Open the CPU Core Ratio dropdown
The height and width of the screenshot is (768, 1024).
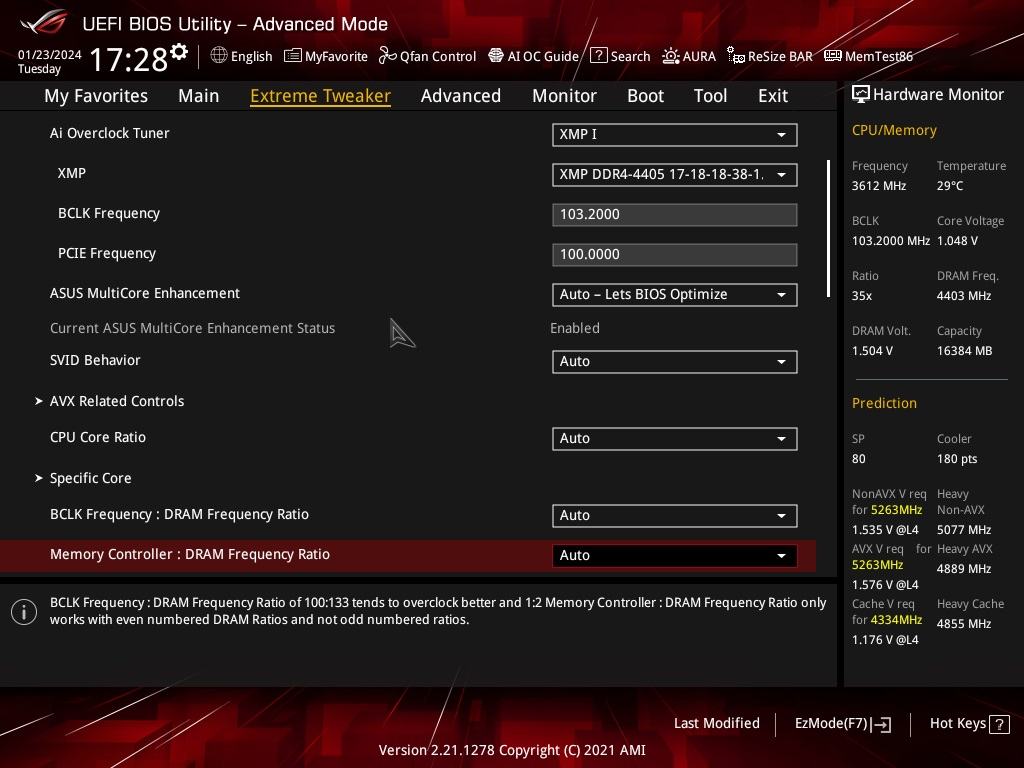coord(675,439)
